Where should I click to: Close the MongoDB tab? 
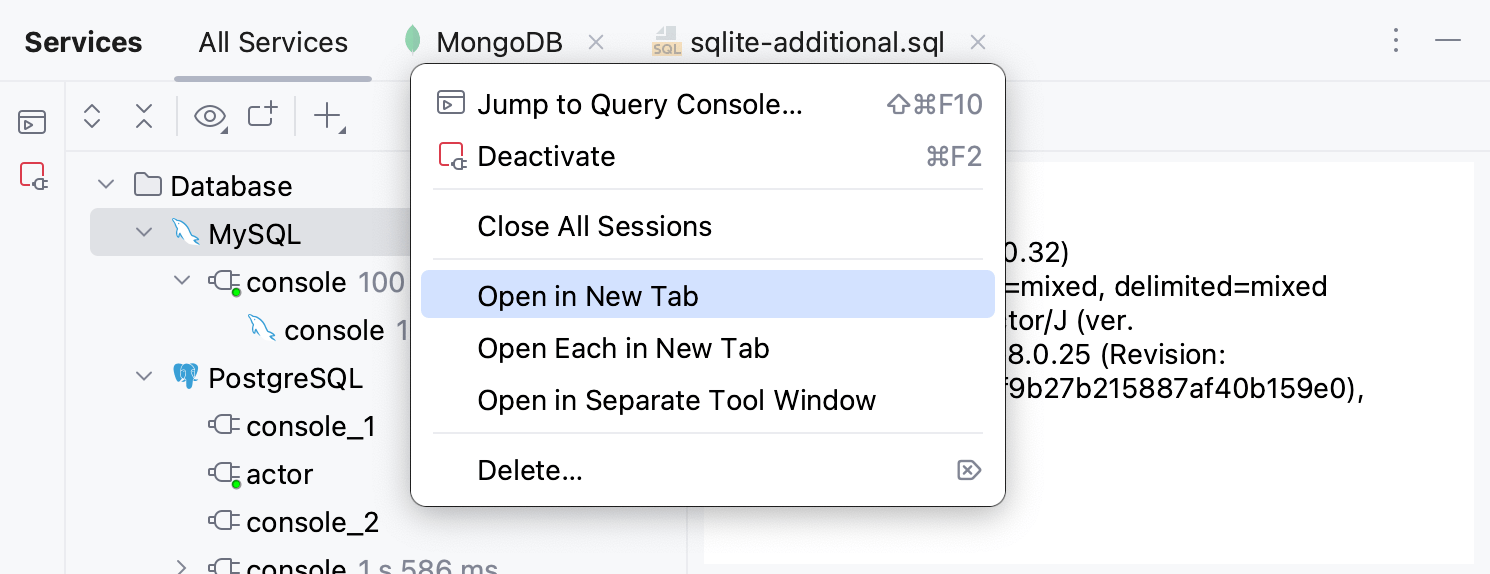(x=596, y=42)
